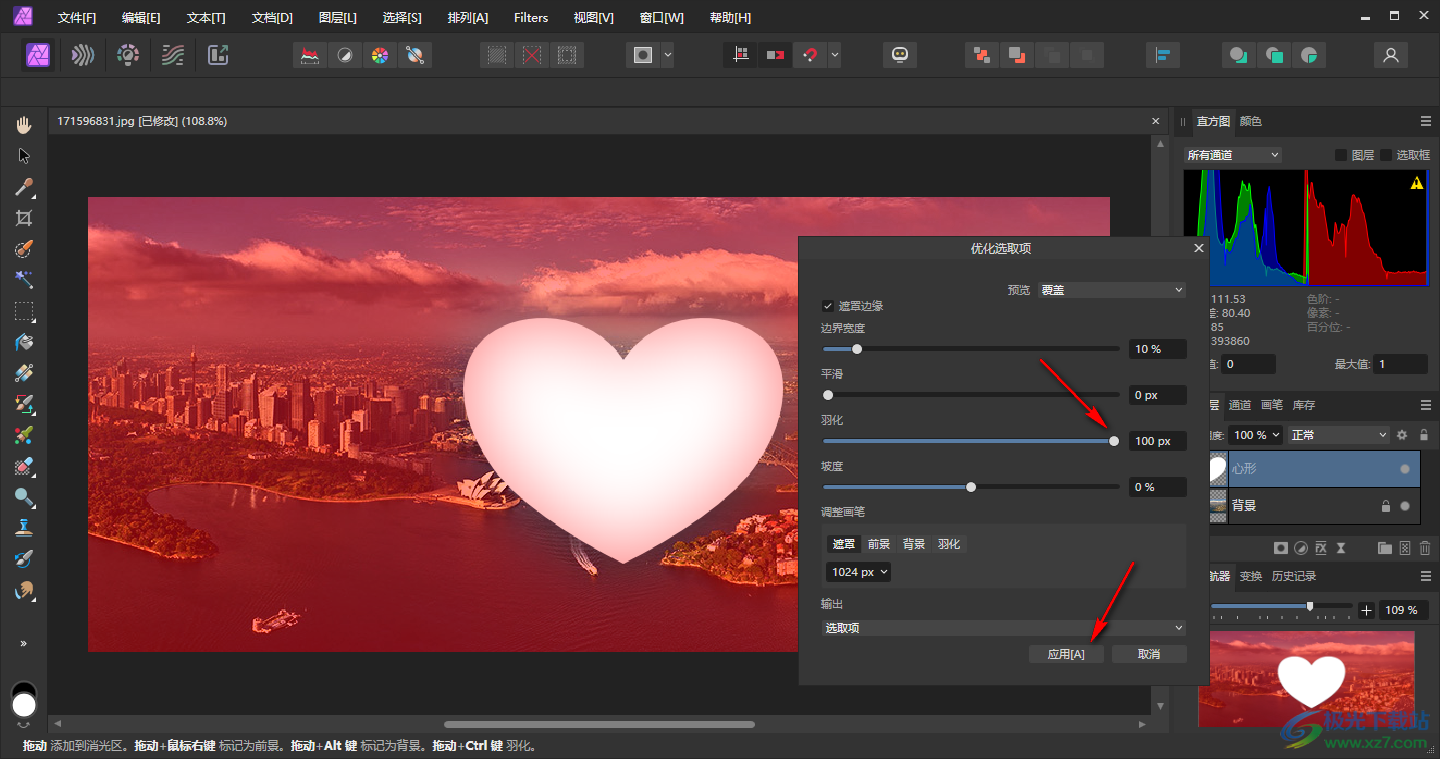Open the Account icon in the toolbar
The height and width of the screenshot is (759, 1440).
pyautogui.click(x=1390, y=55)
